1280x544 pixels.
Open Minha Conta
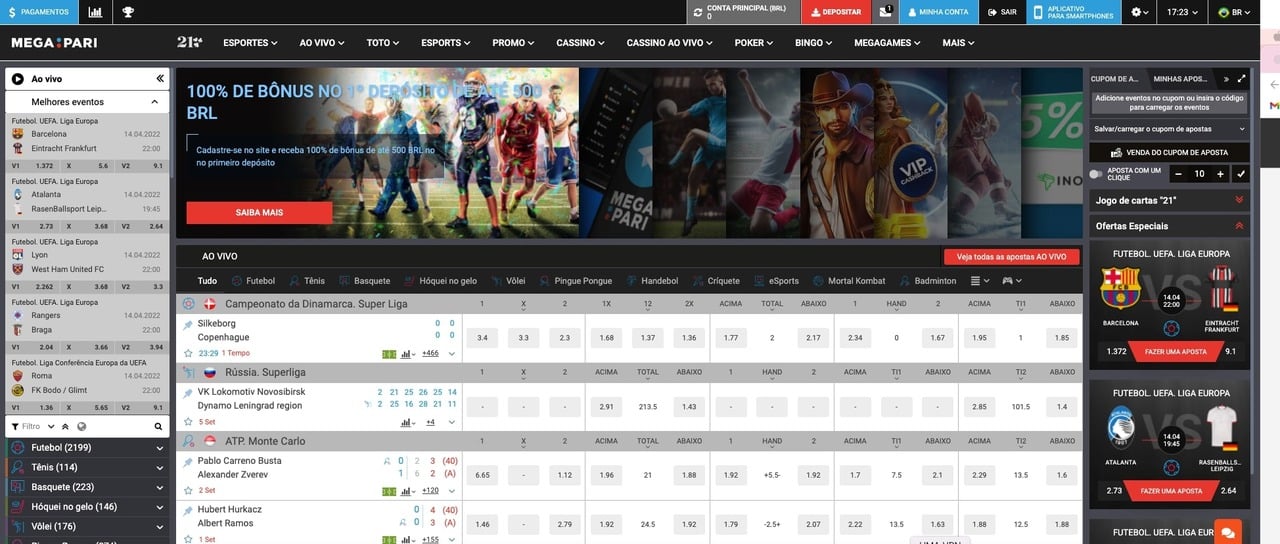click(937, 12)
